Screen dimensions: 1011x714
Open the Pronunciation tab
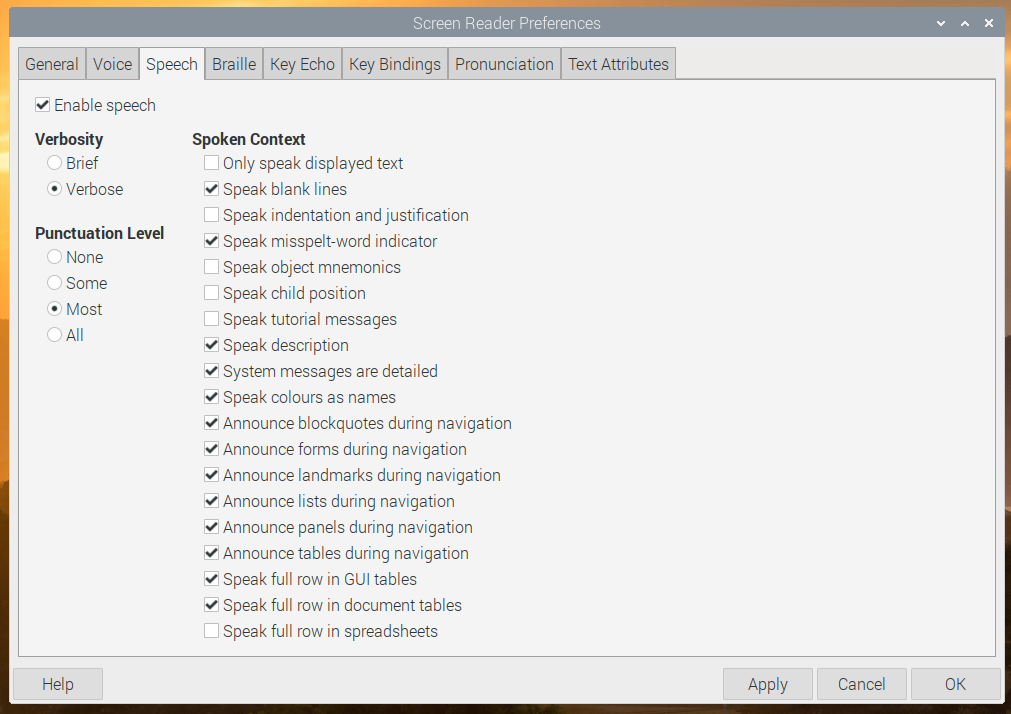click(x=504, y=63)
